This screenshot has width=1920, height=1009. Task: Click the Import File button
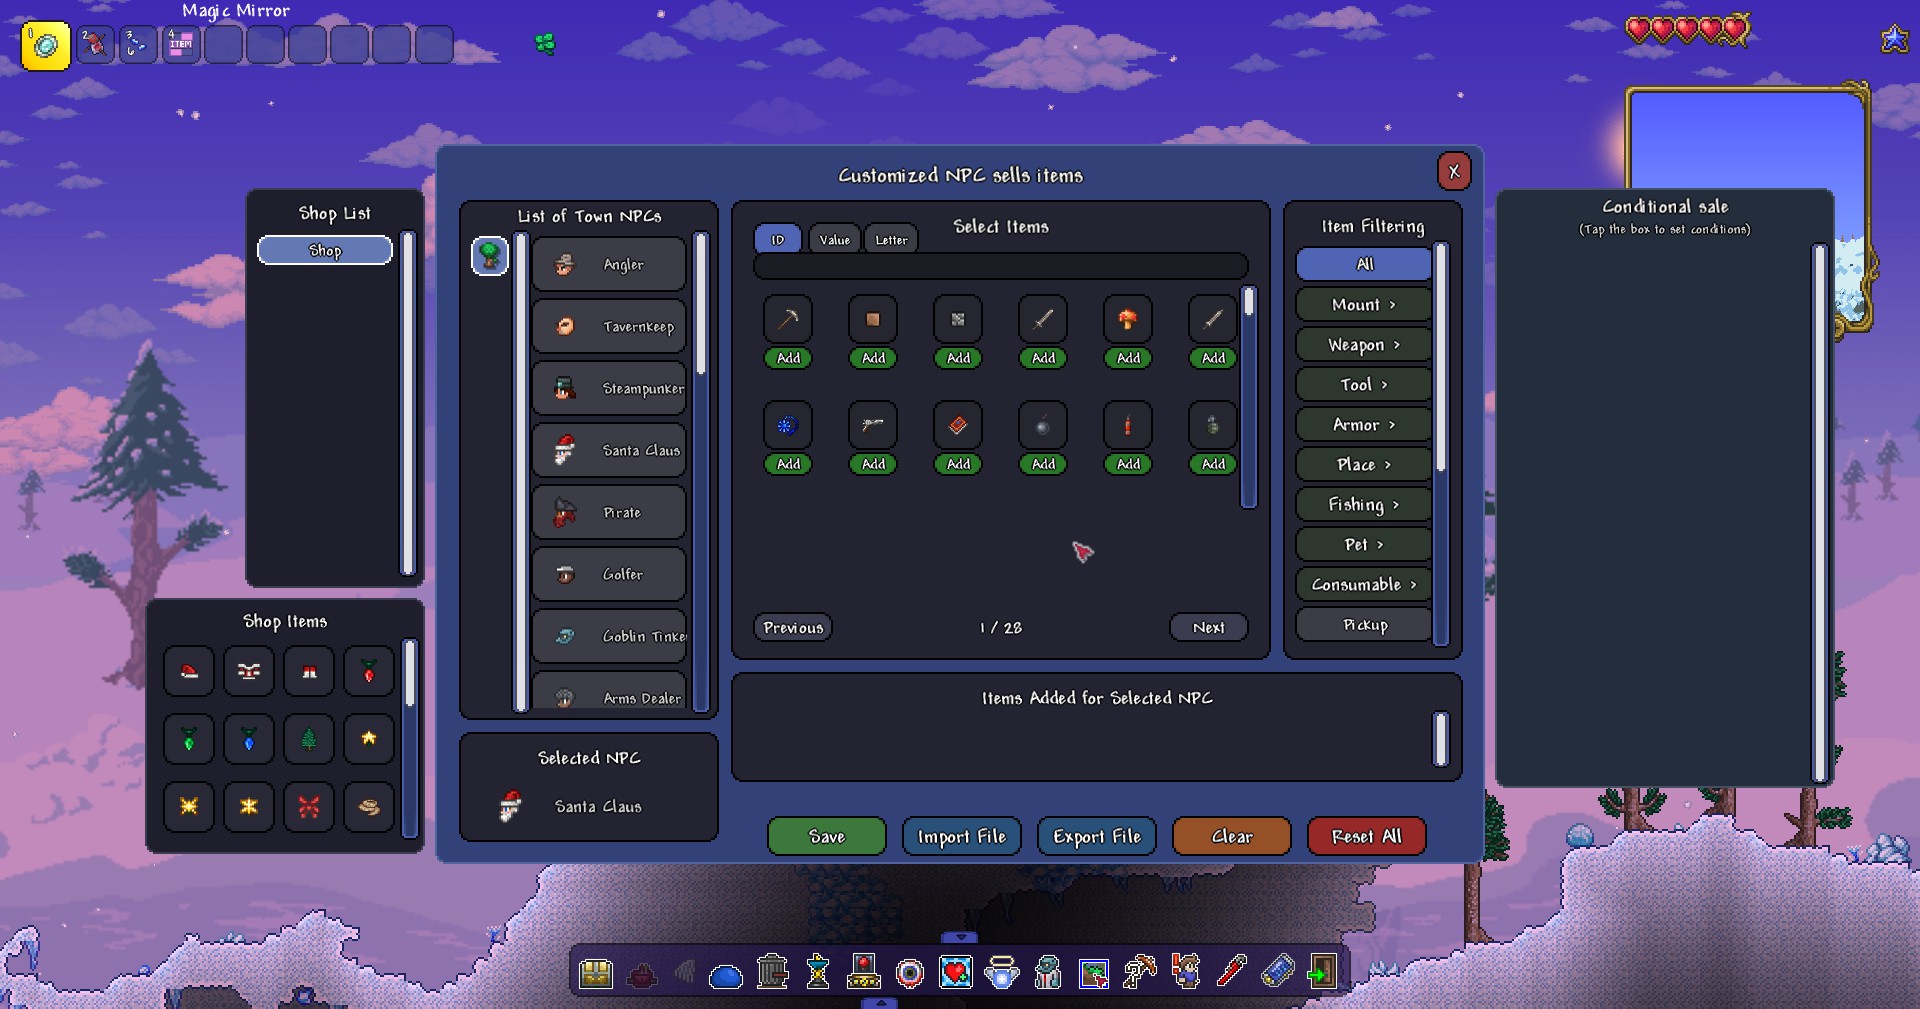click(961, 836)
